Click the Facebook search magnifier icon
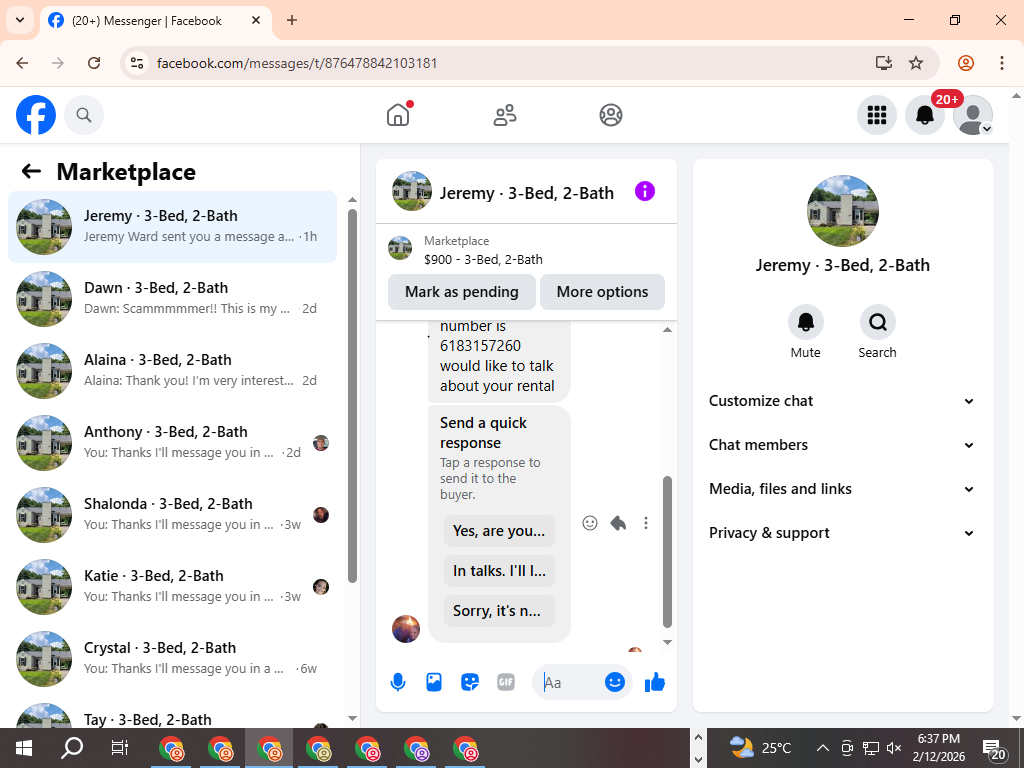The width and height of the screenshot is (1024, 768). pos(84,115)
